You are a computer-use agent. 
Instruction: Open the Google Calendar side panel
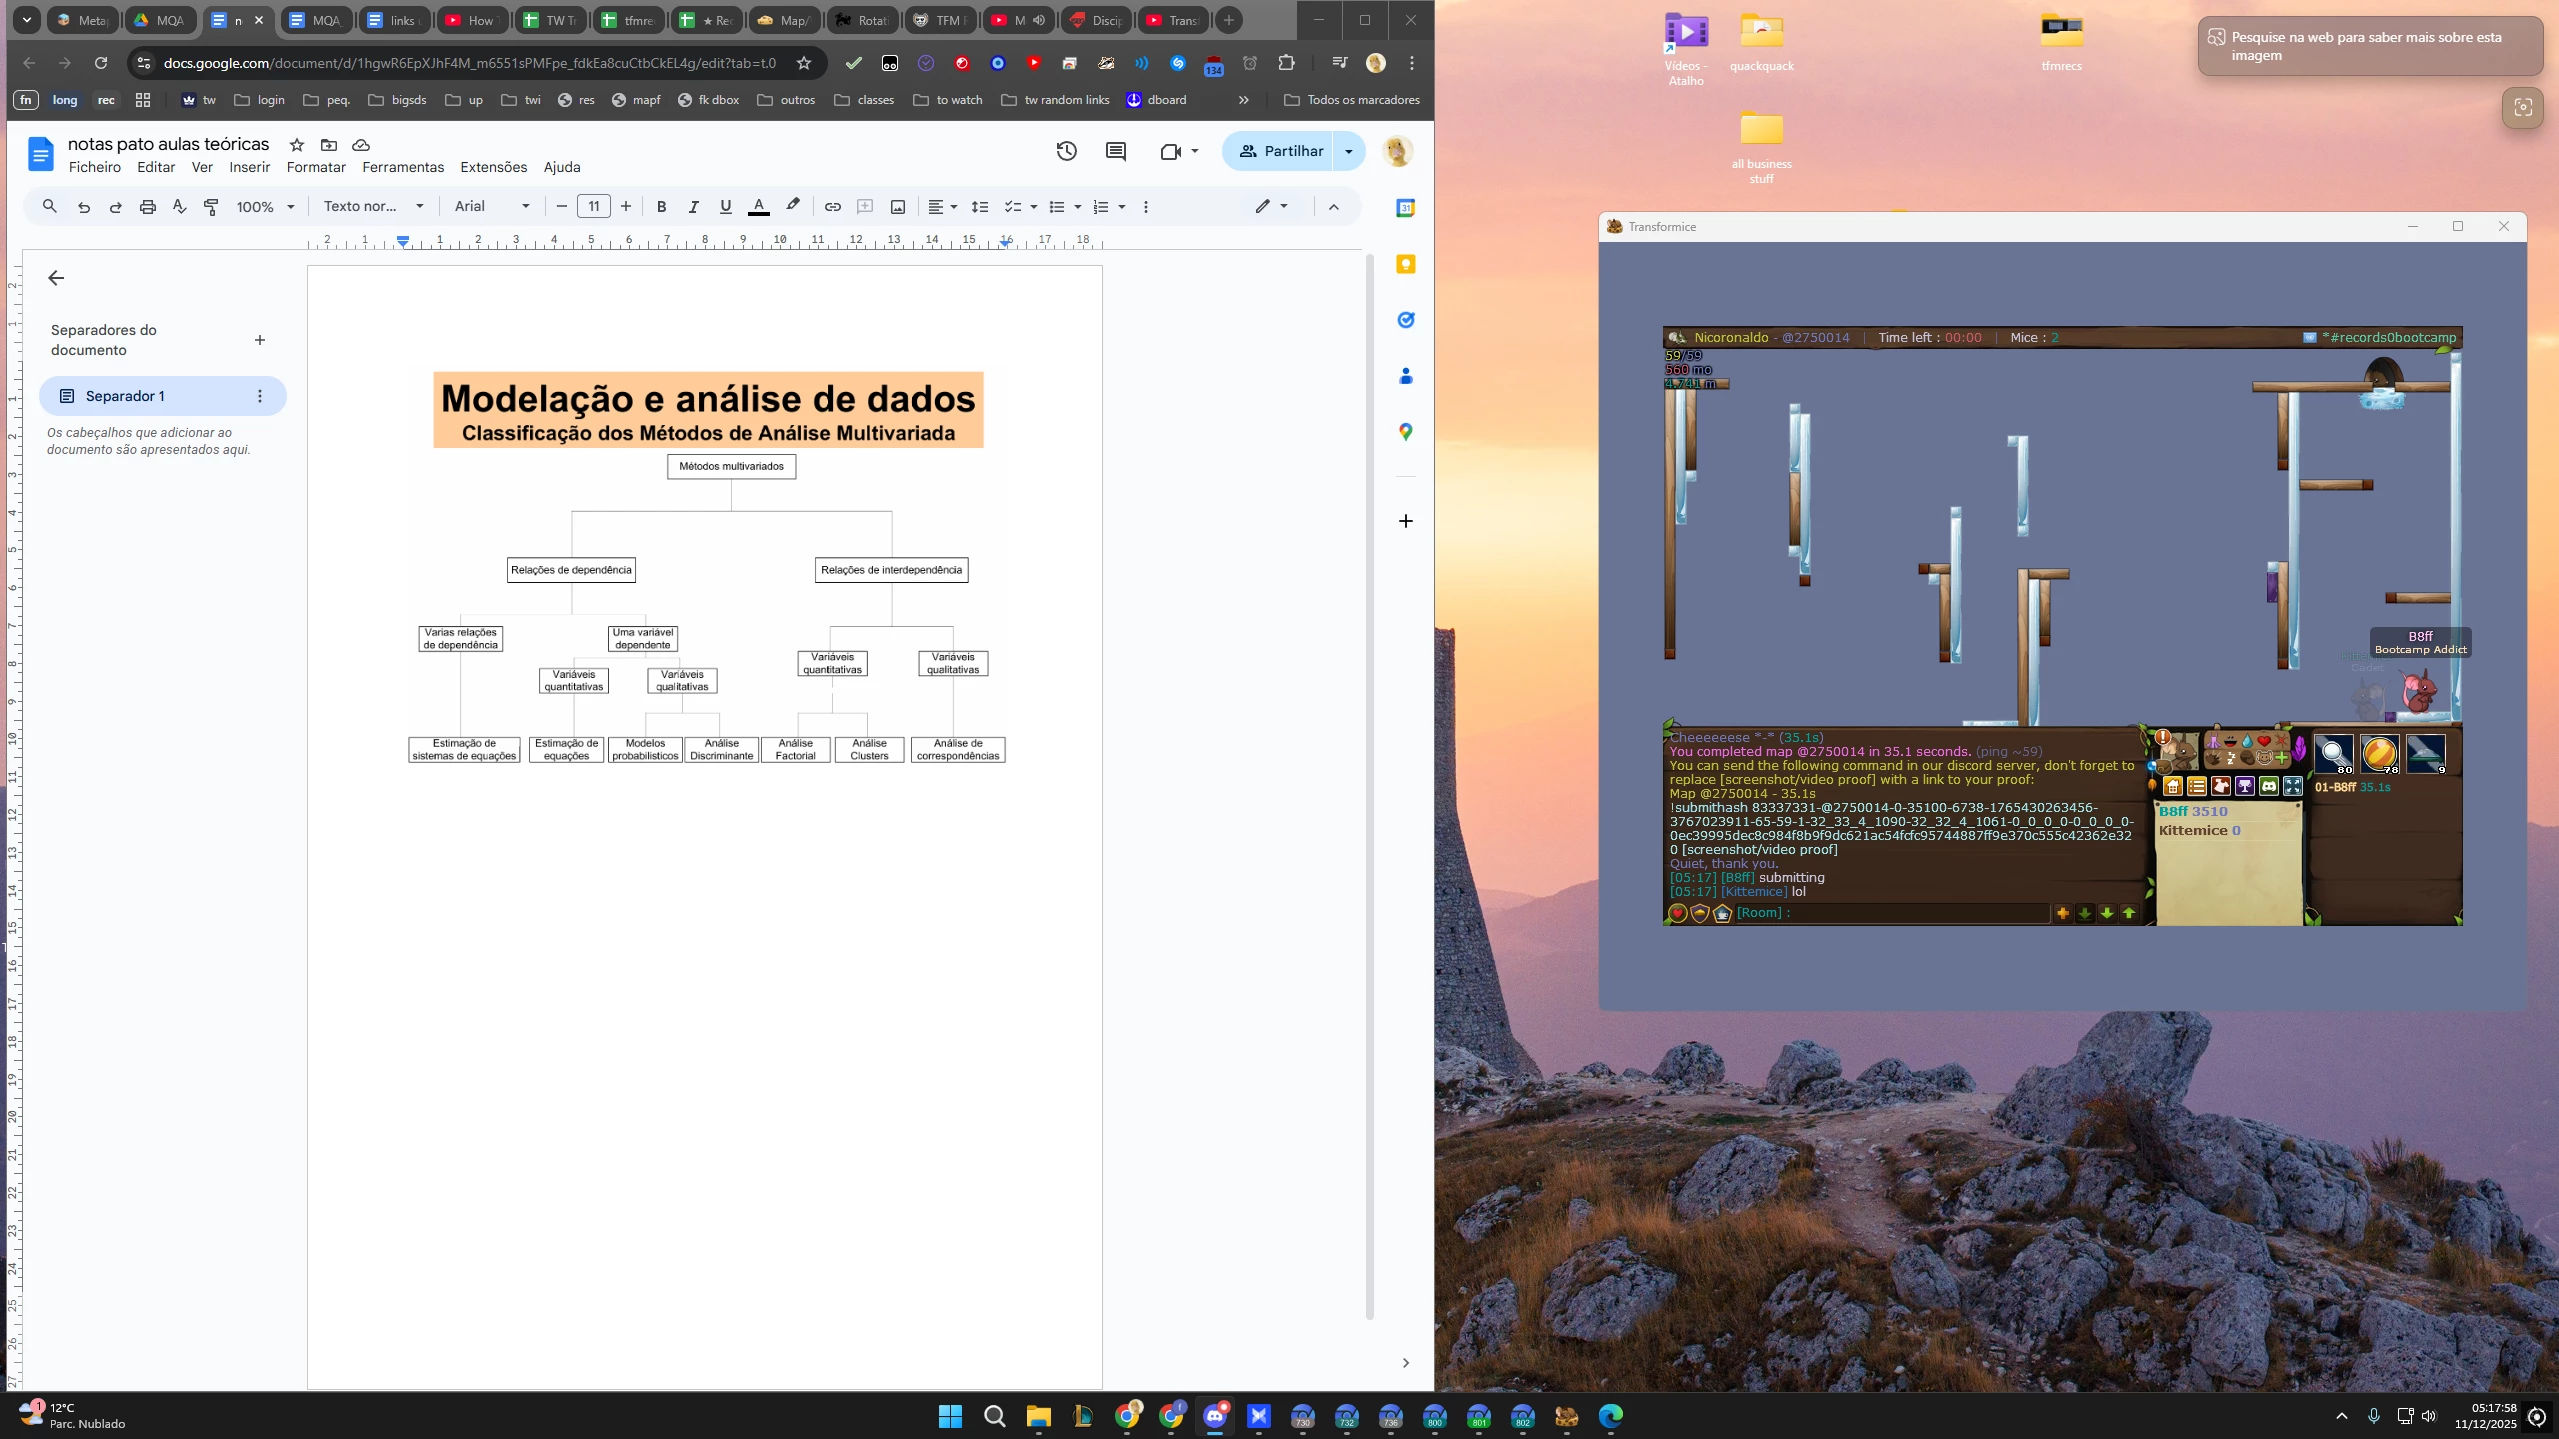1405,208
